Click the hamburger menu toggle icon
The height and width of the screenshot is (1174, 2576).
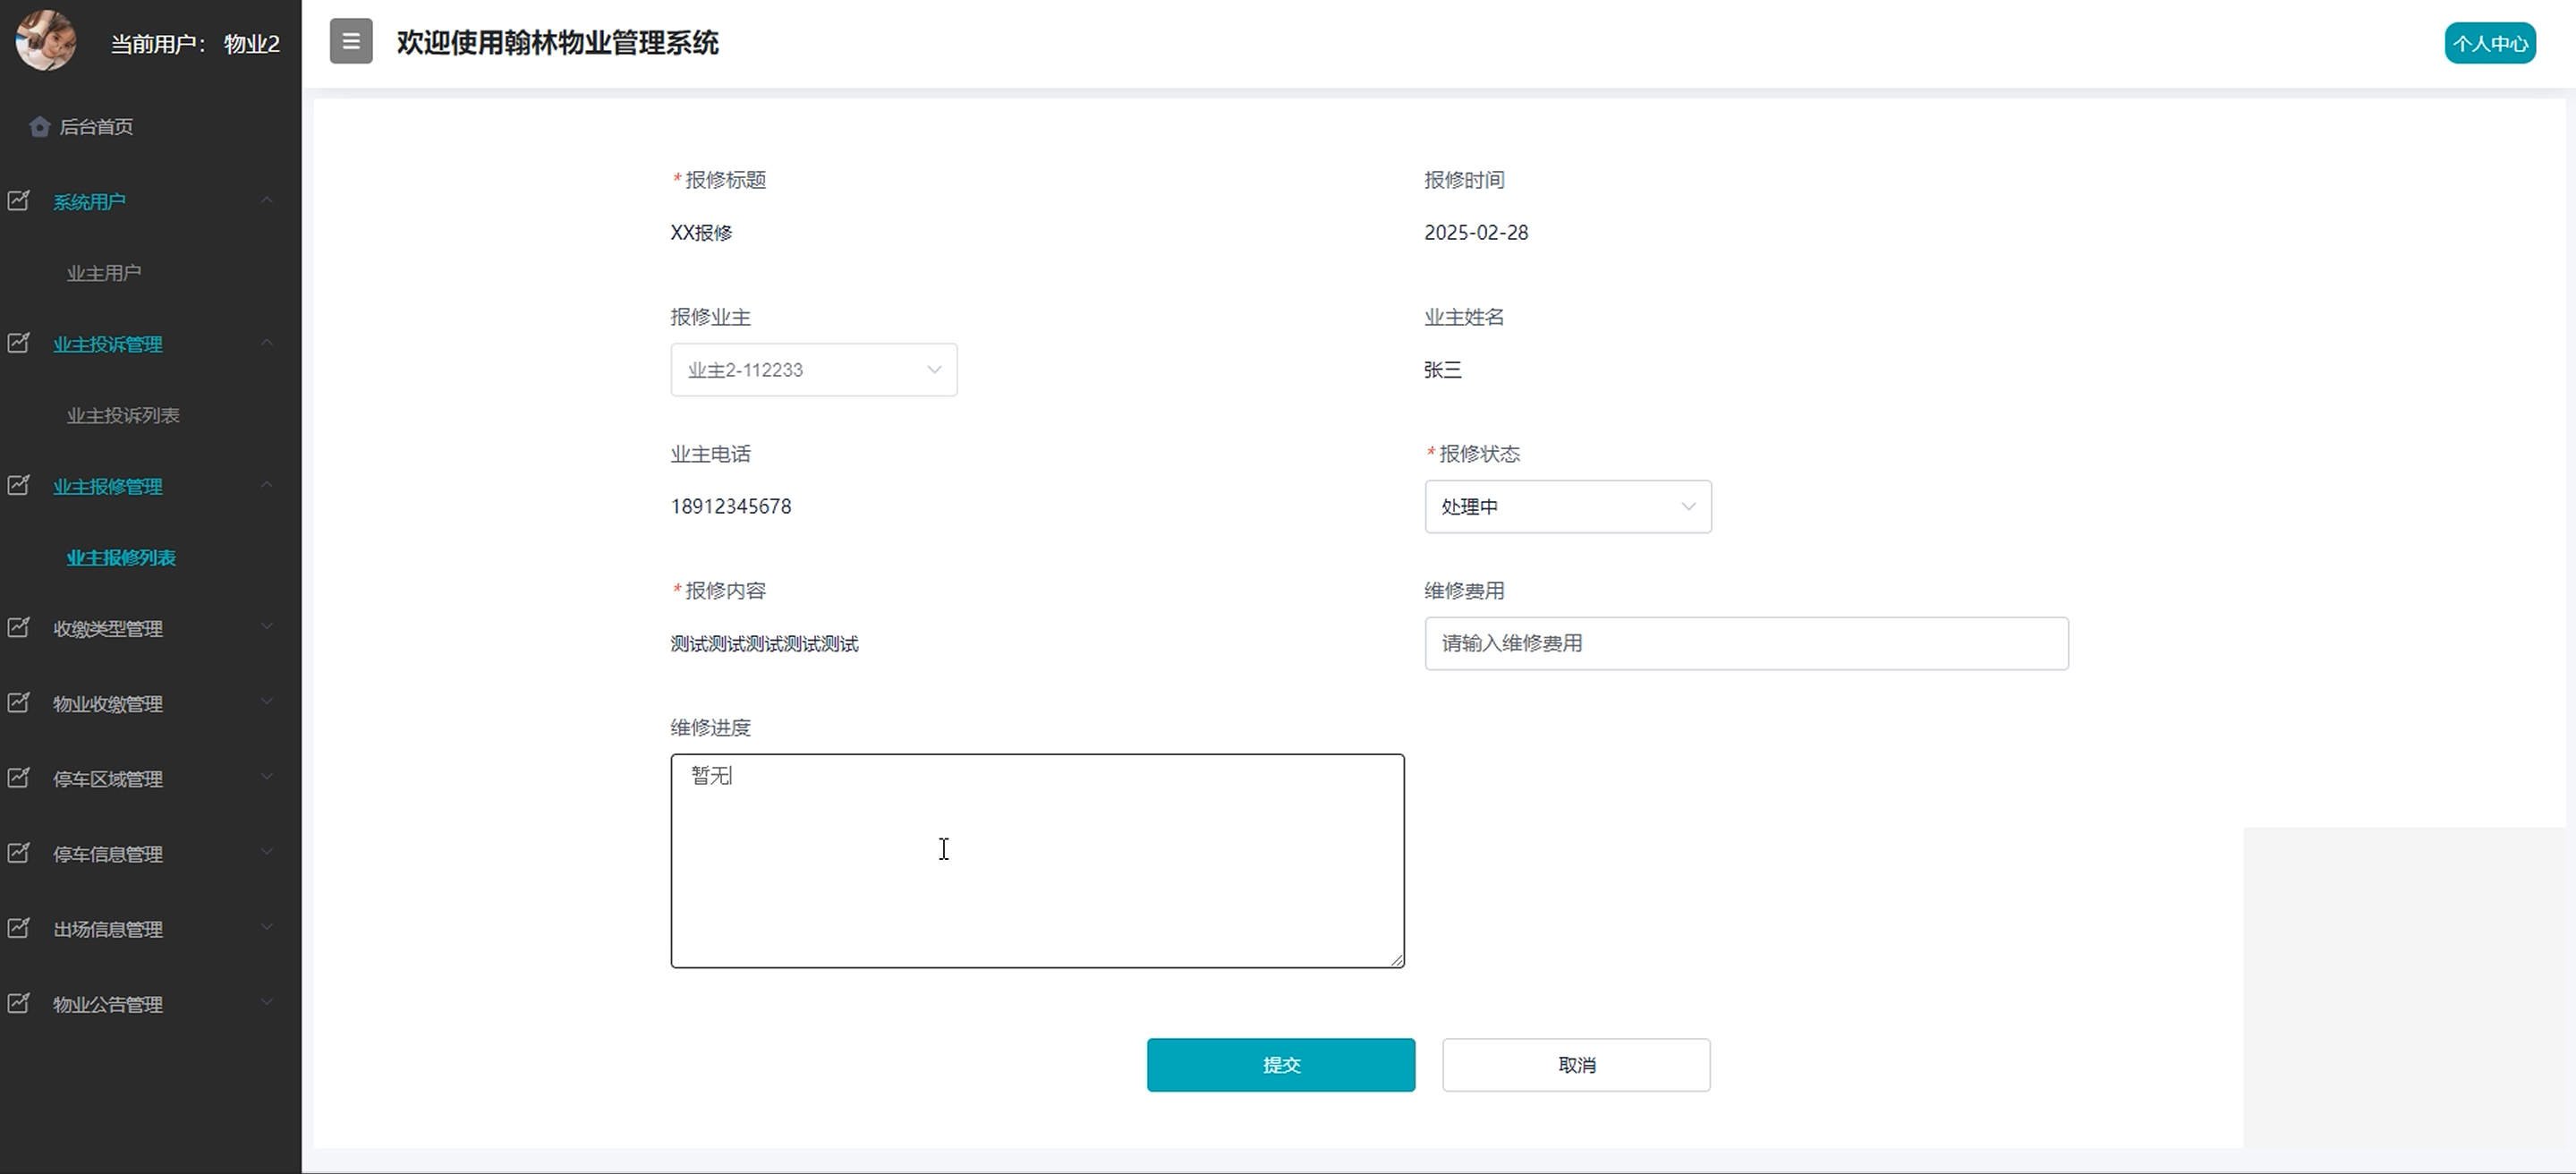(x=351, y=42)
